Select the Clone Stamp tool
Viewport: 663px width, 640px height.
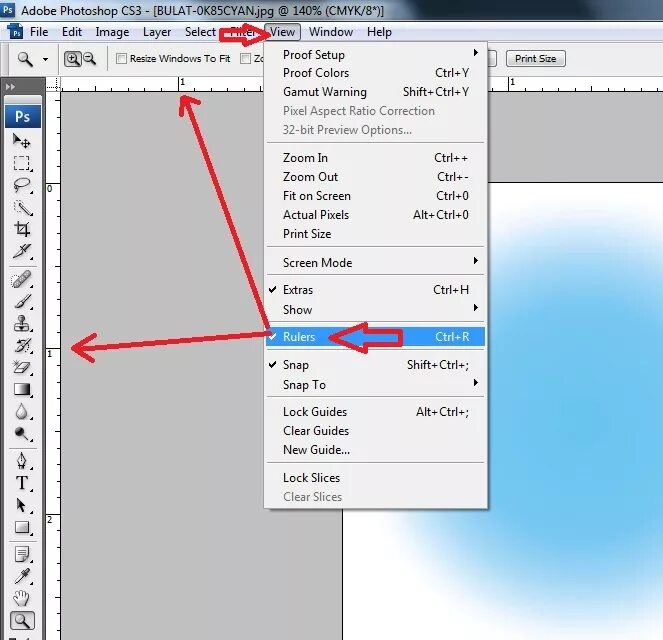[22, 324]
